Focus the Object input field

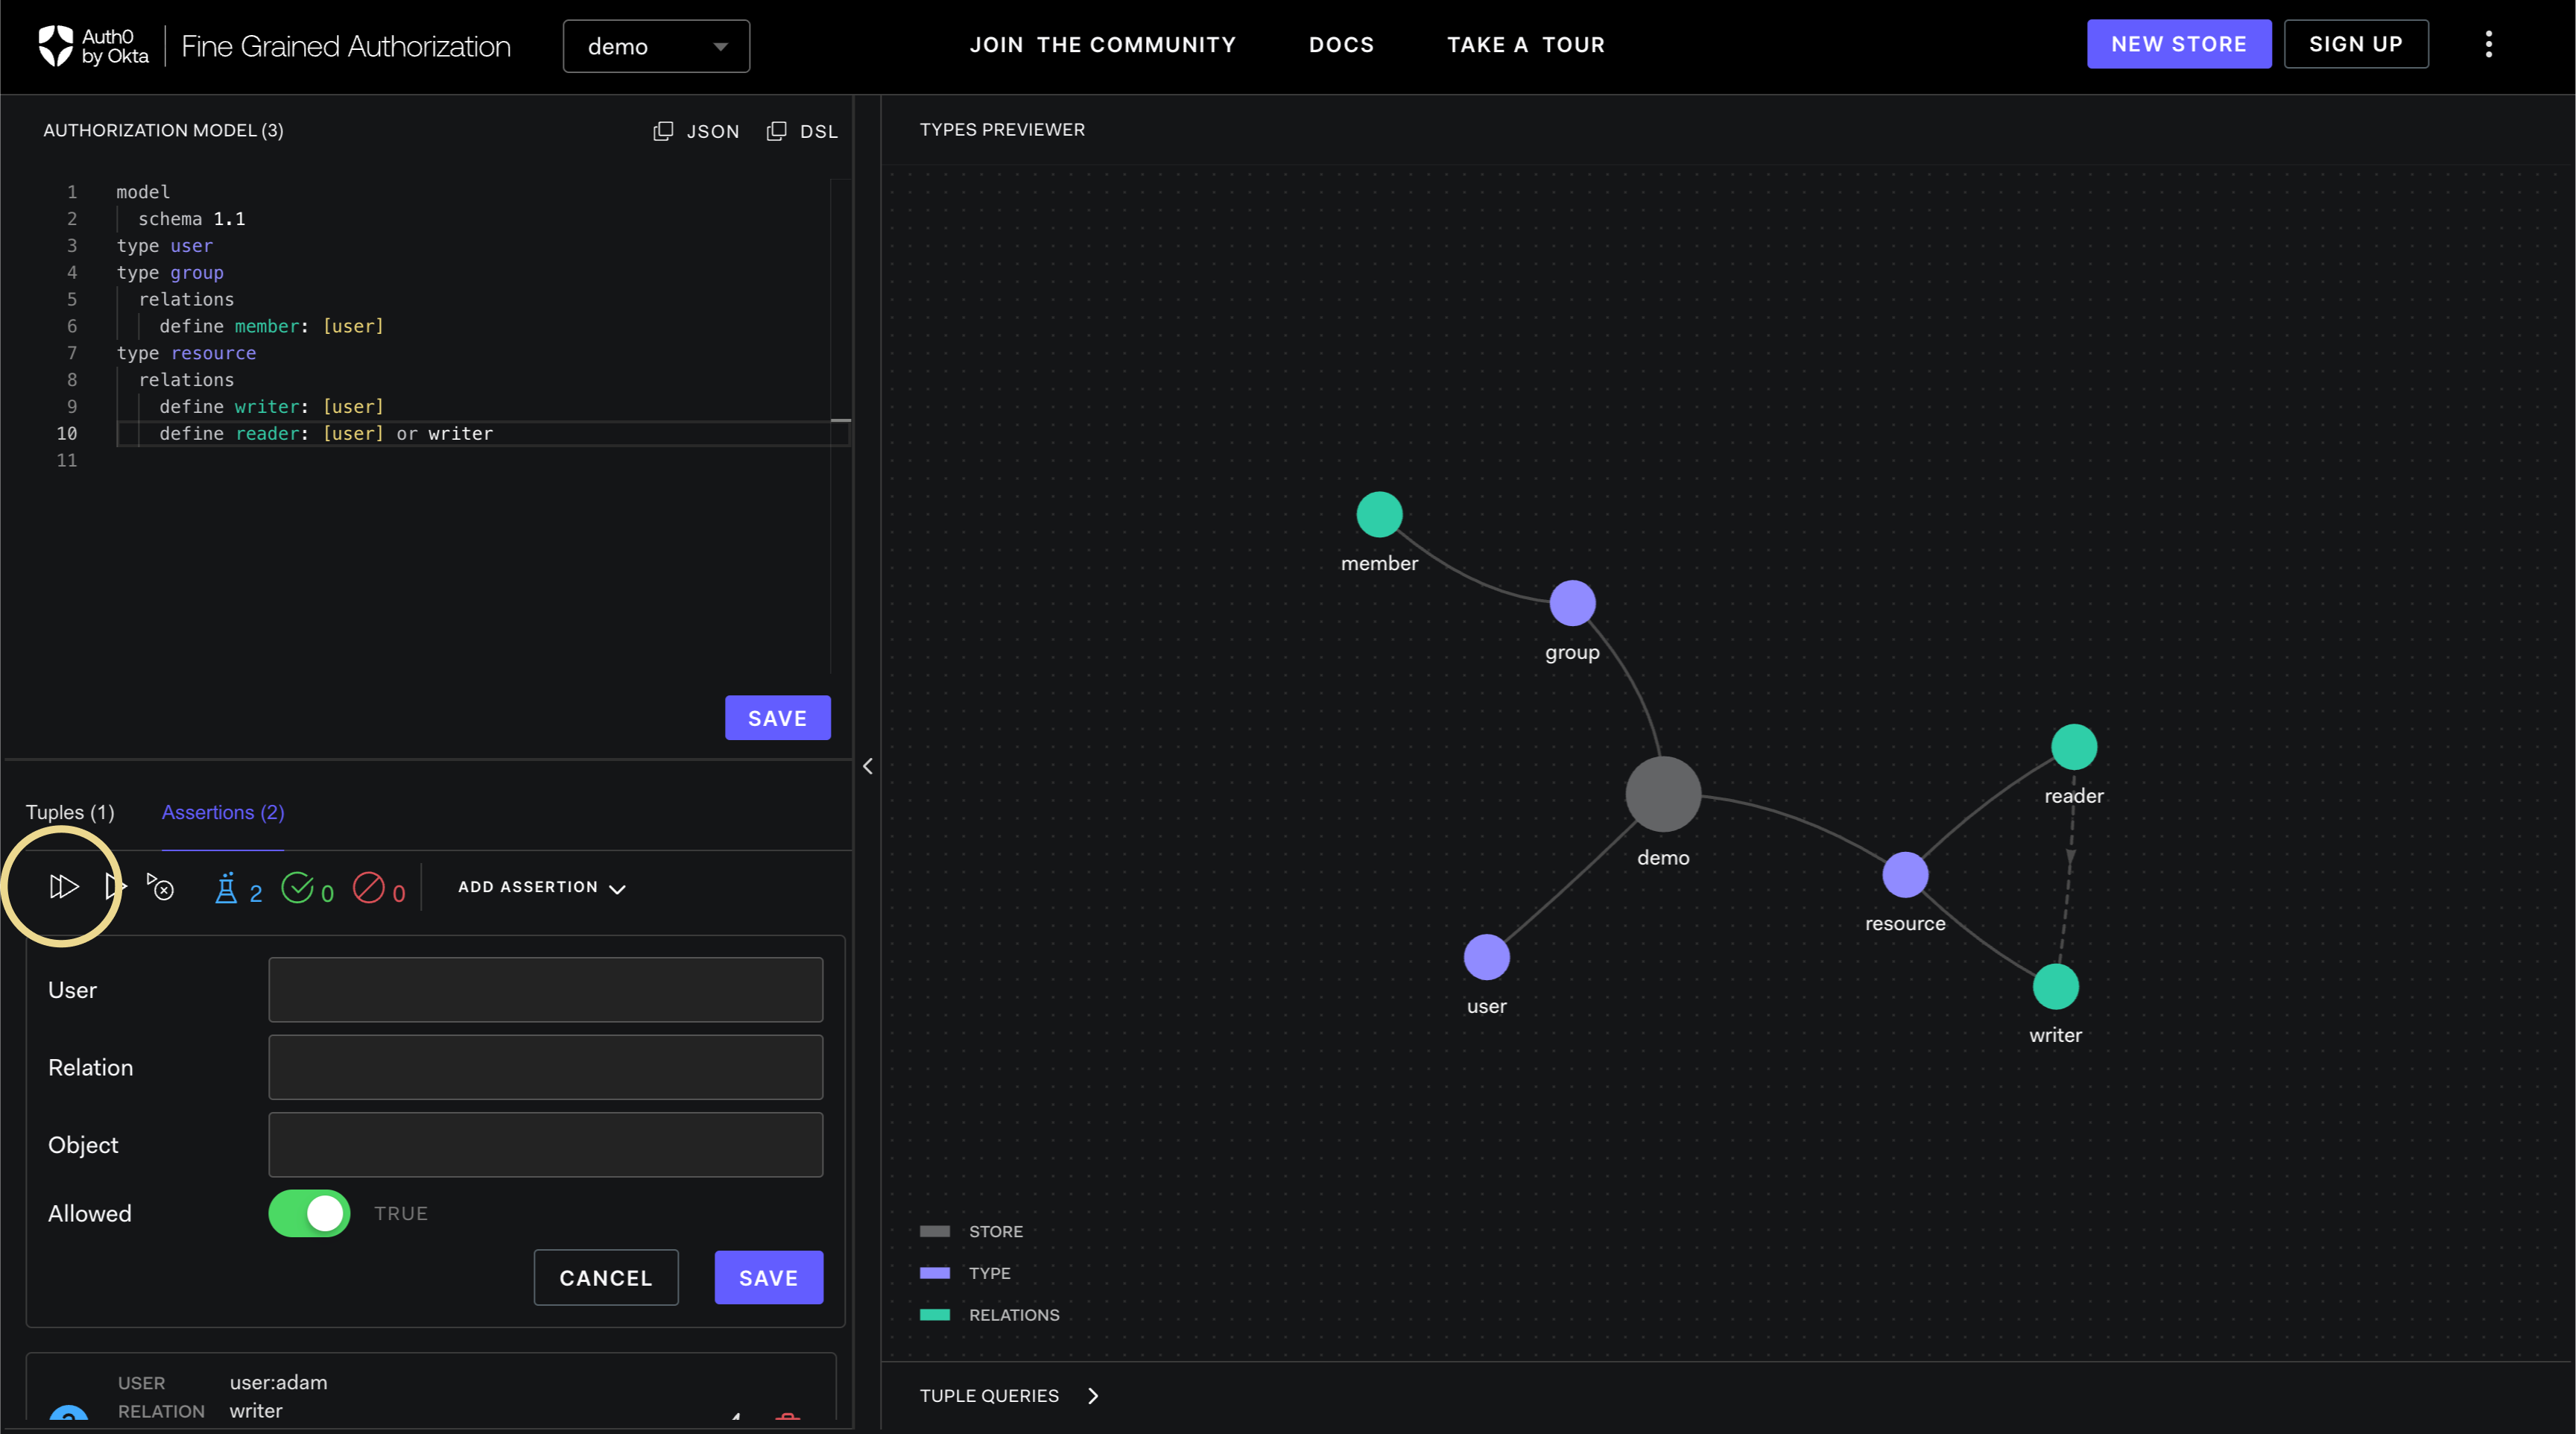pyautogui.click(x=545, y=1145)
